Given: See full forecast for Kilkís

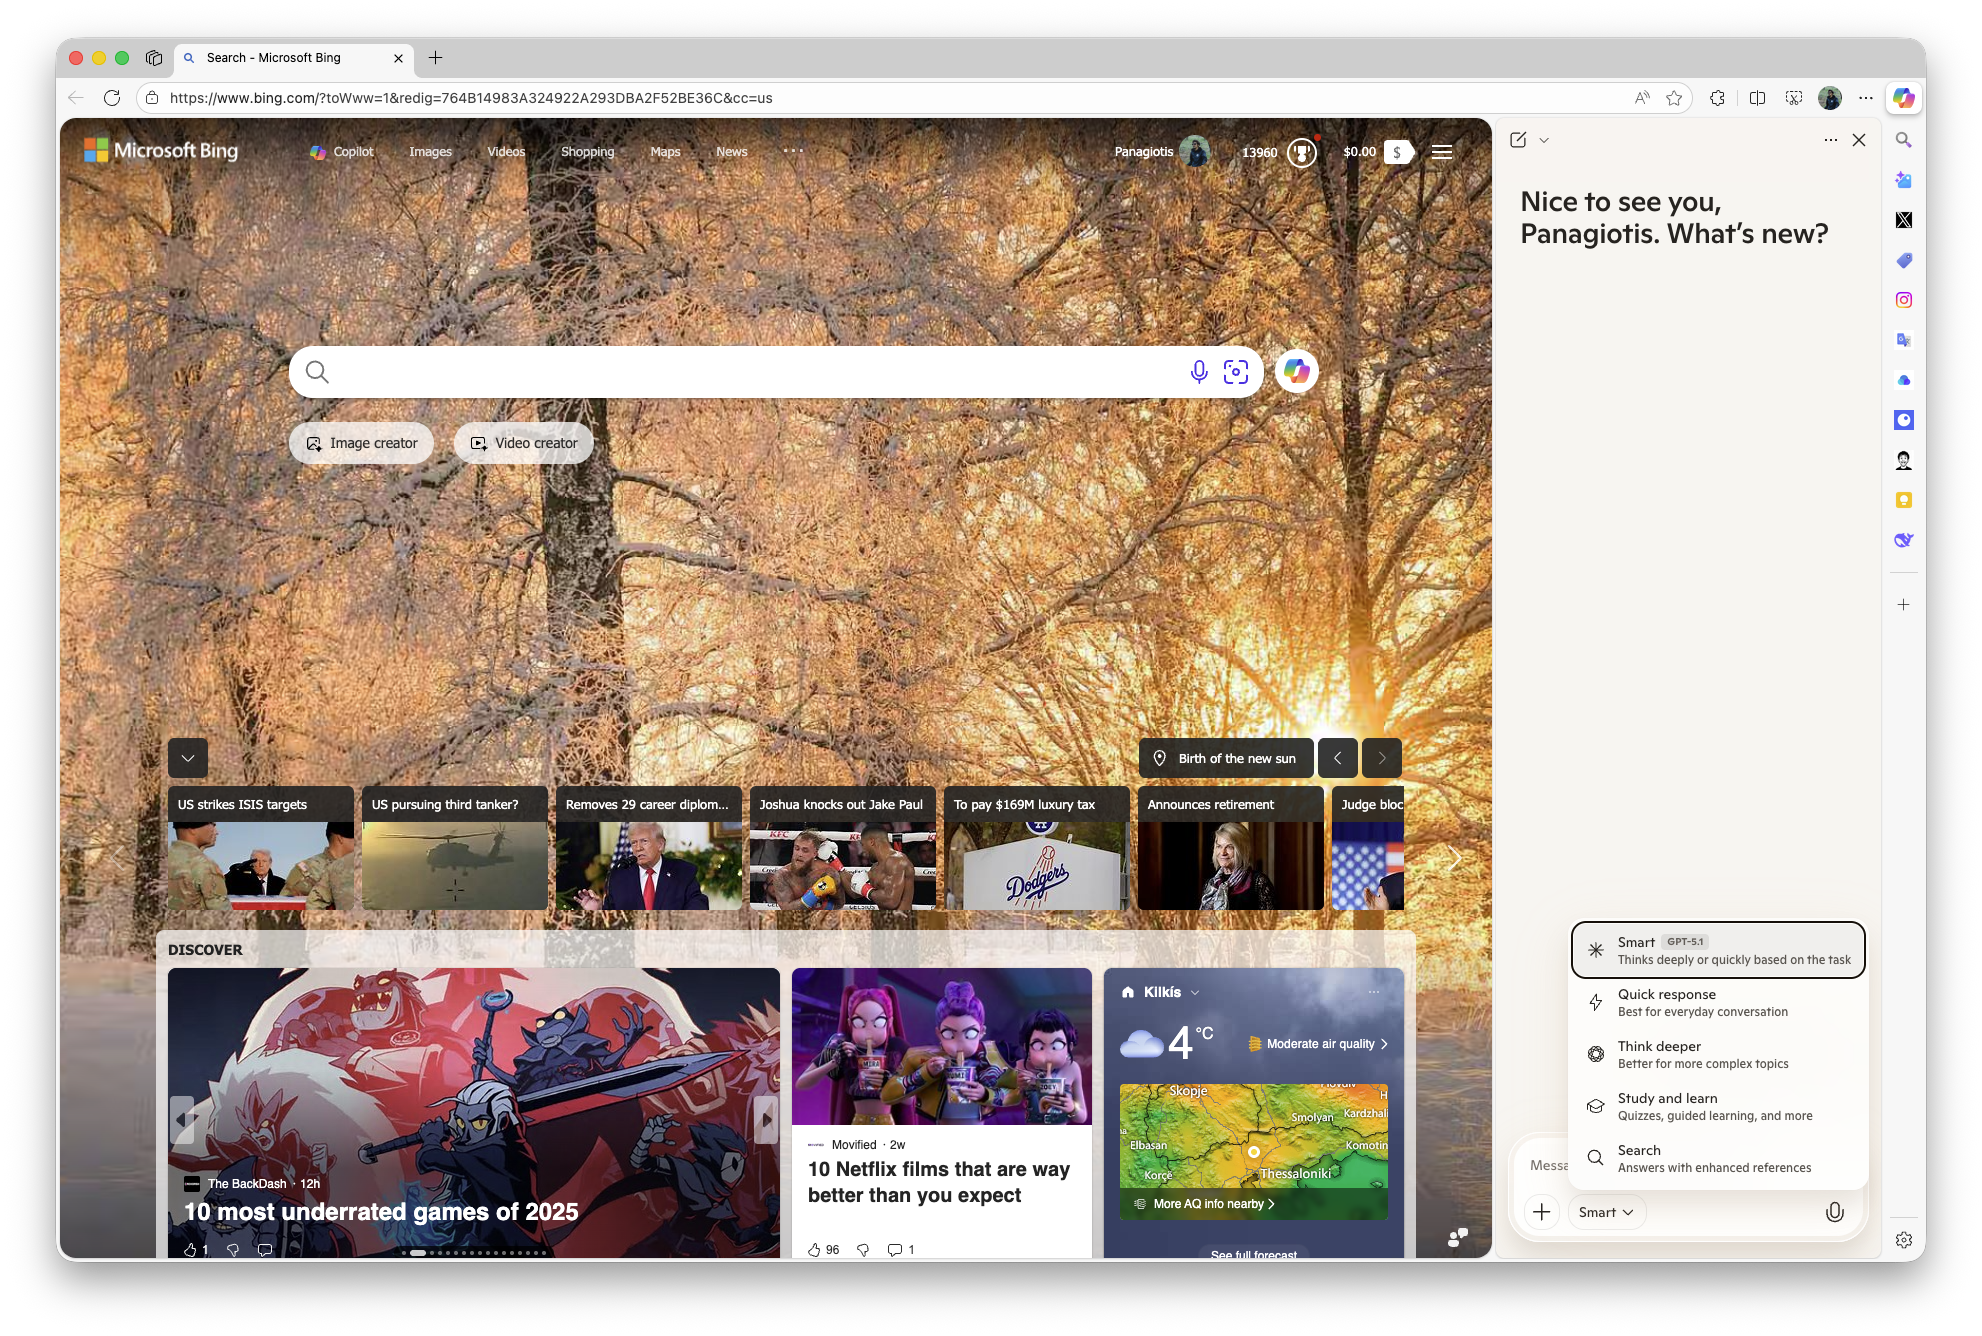Looking at the screenshot, I should click(1252, 1253).
